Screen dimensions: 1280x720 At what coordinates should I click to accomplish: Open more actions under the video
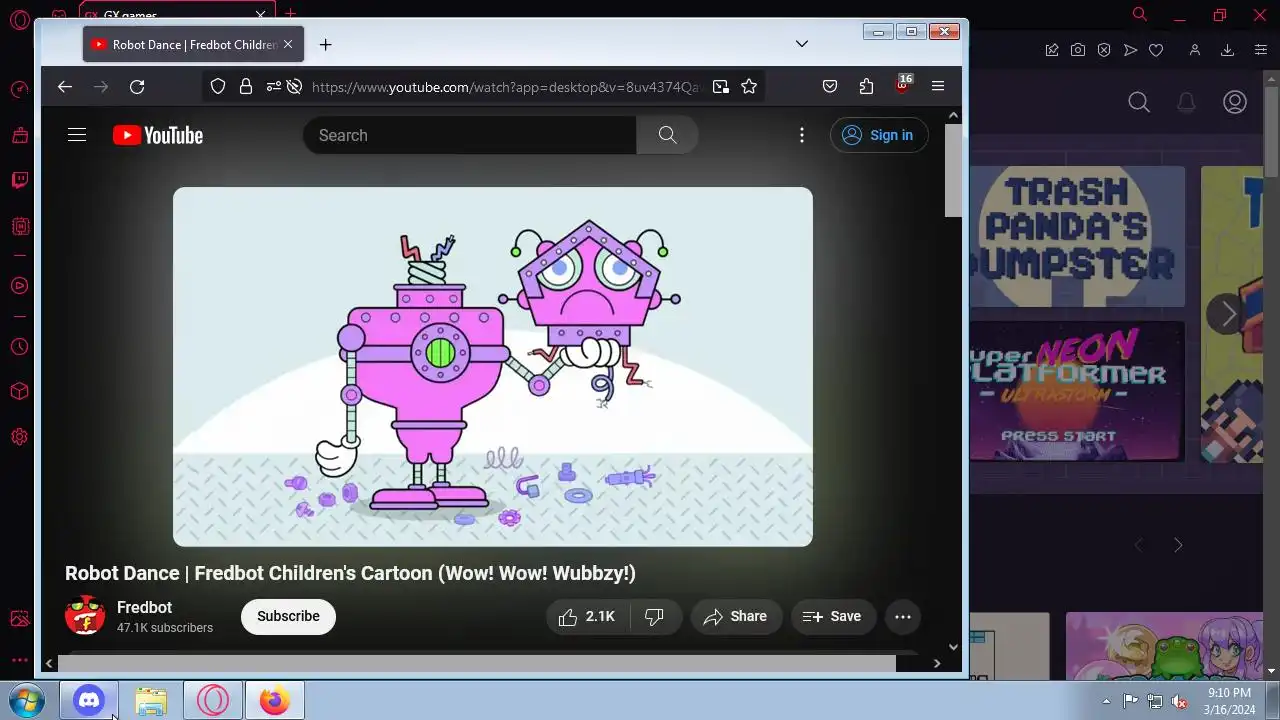(902, 617)
